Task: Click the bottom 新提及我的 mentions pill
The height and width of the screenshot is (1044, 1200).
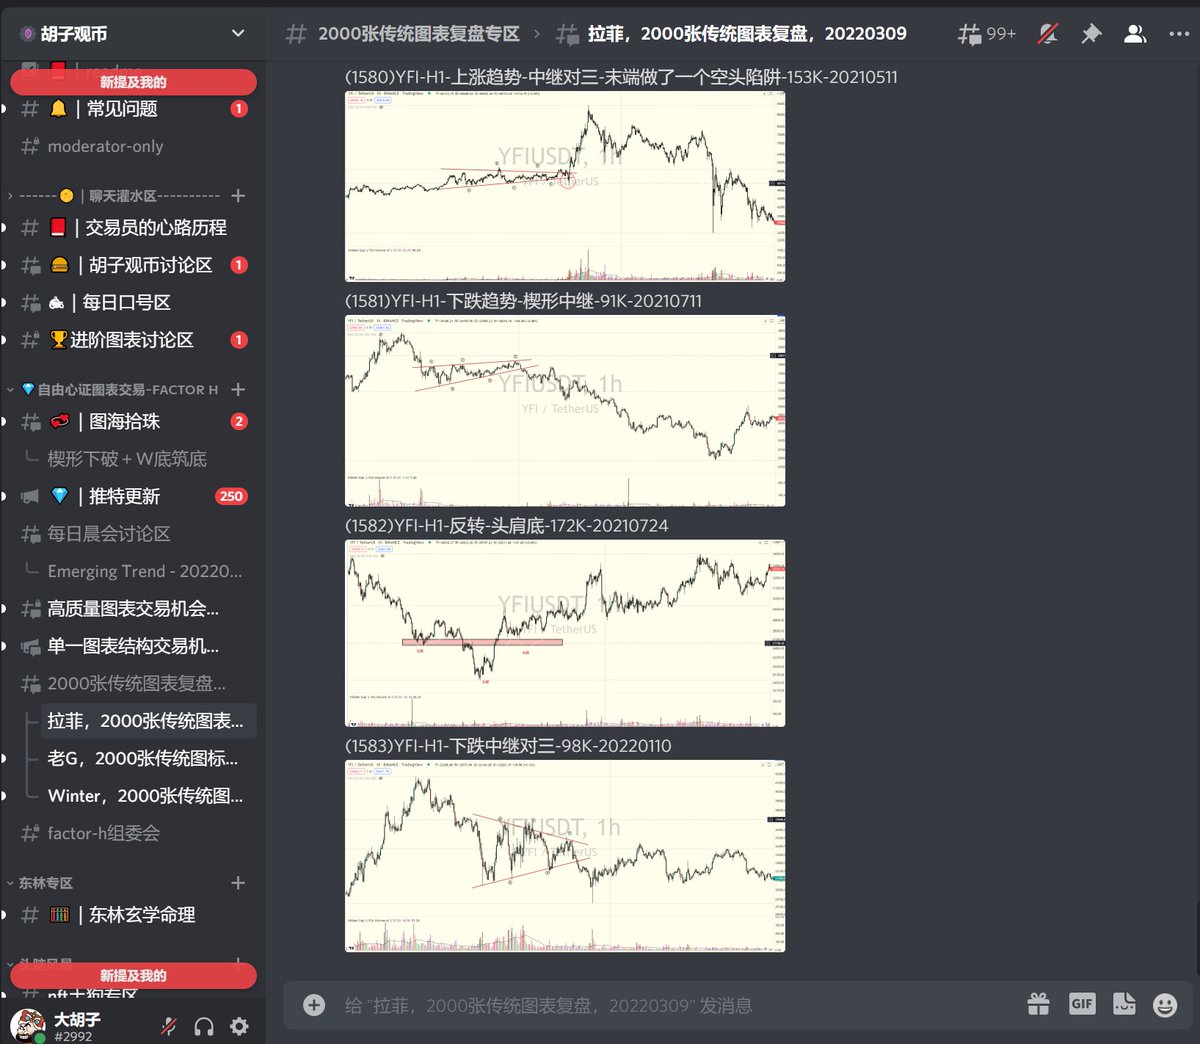Action: point(133,975)
